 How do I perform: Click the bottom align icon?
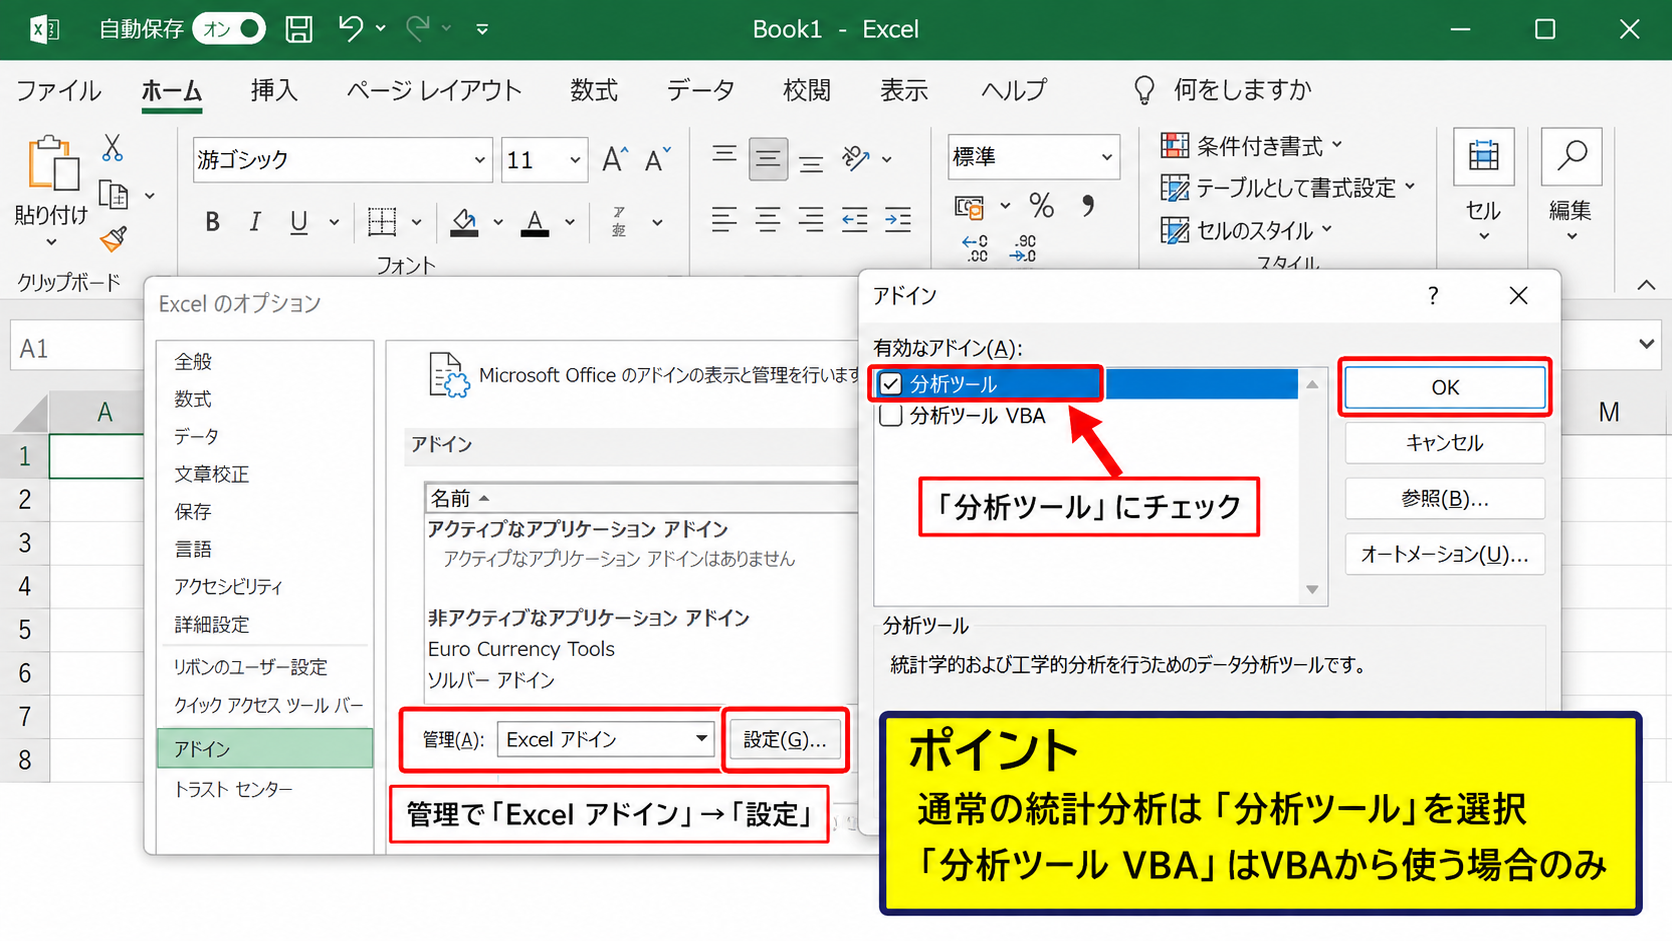[811, 163]
